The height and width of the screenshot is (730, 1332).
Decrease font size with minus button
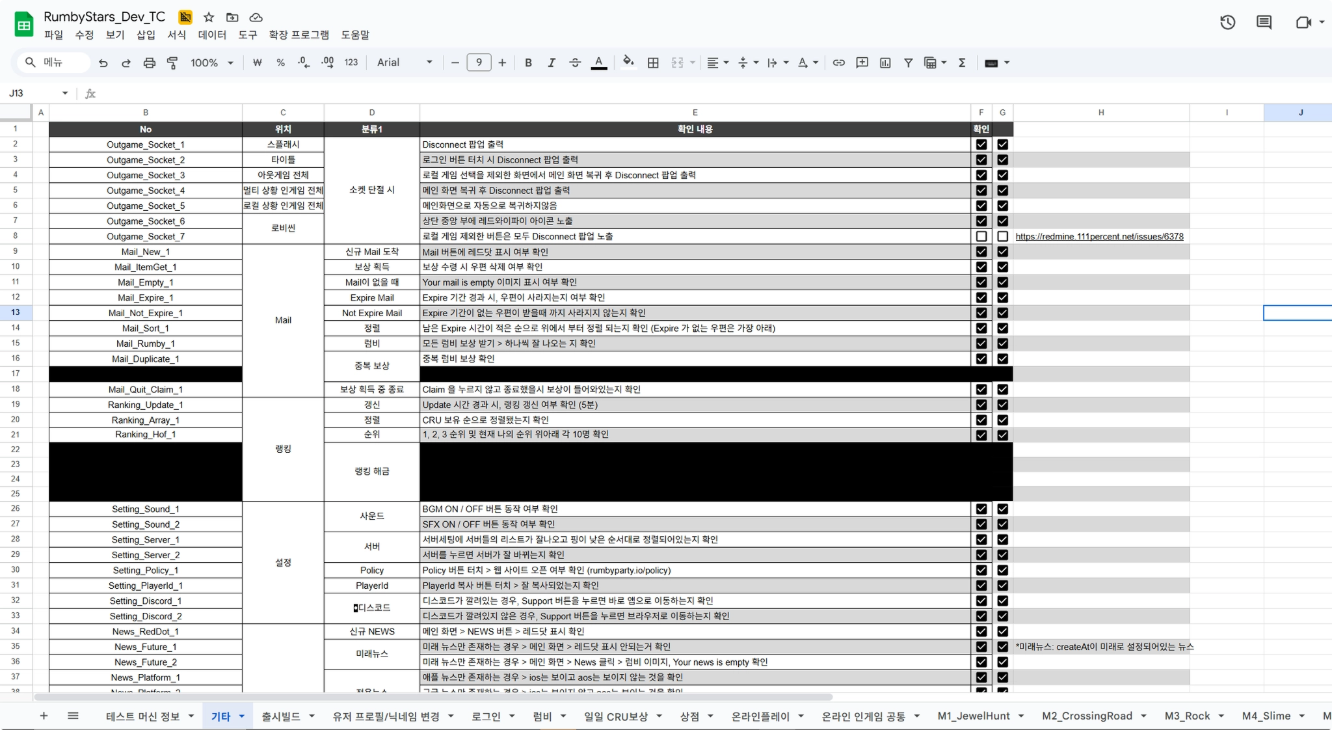click(x=454, y=63)
